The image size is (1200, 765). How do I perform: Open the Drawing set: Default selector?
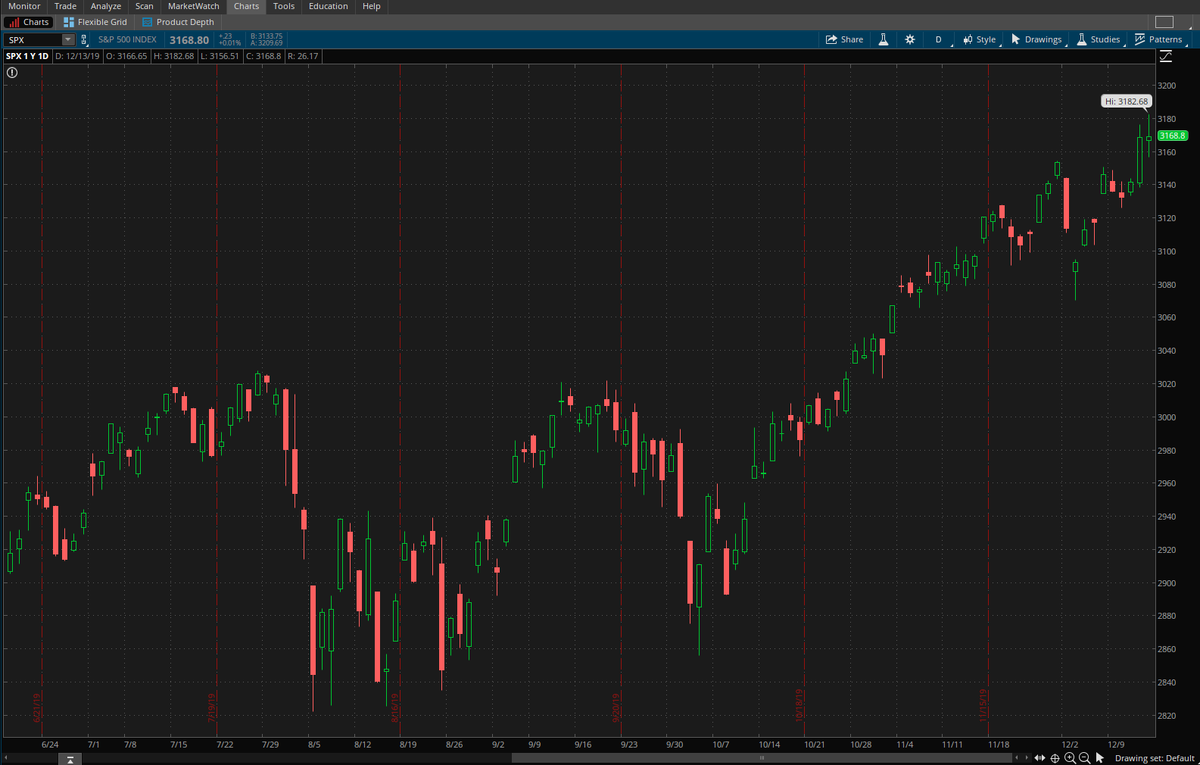[x=1155, y=758]
